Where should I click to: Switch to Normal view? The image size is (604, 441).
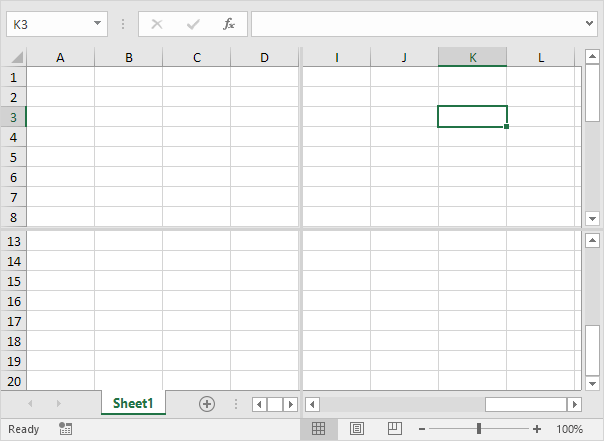click(319, 429)
